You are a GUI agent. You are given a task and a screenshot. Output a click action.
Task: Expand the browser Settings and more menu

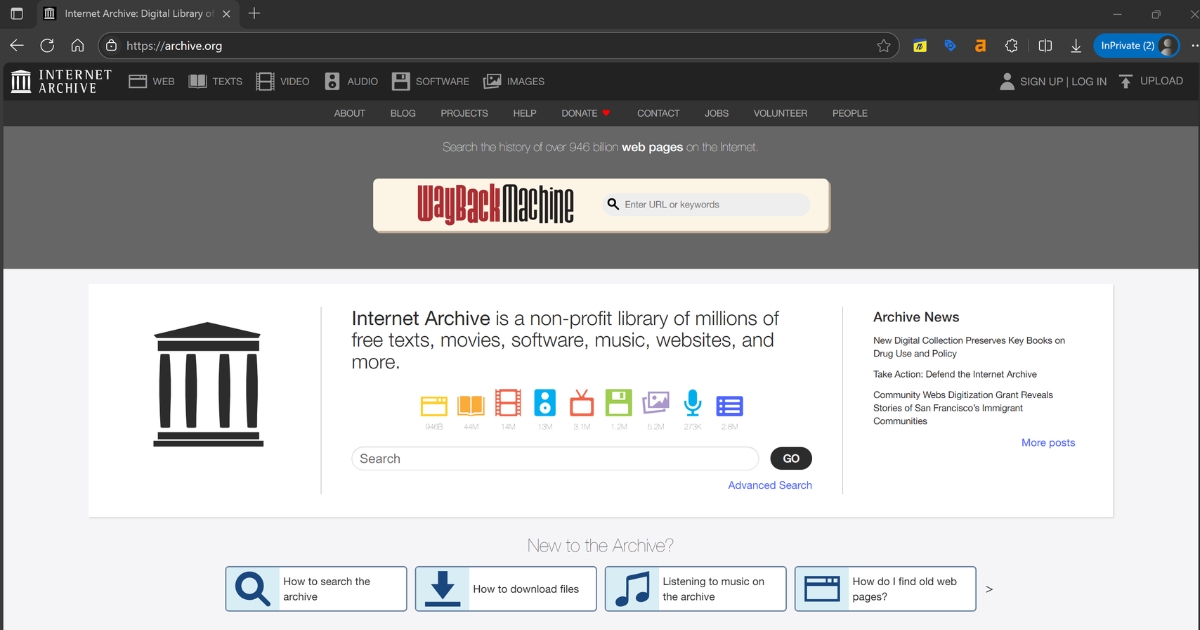1194,46
